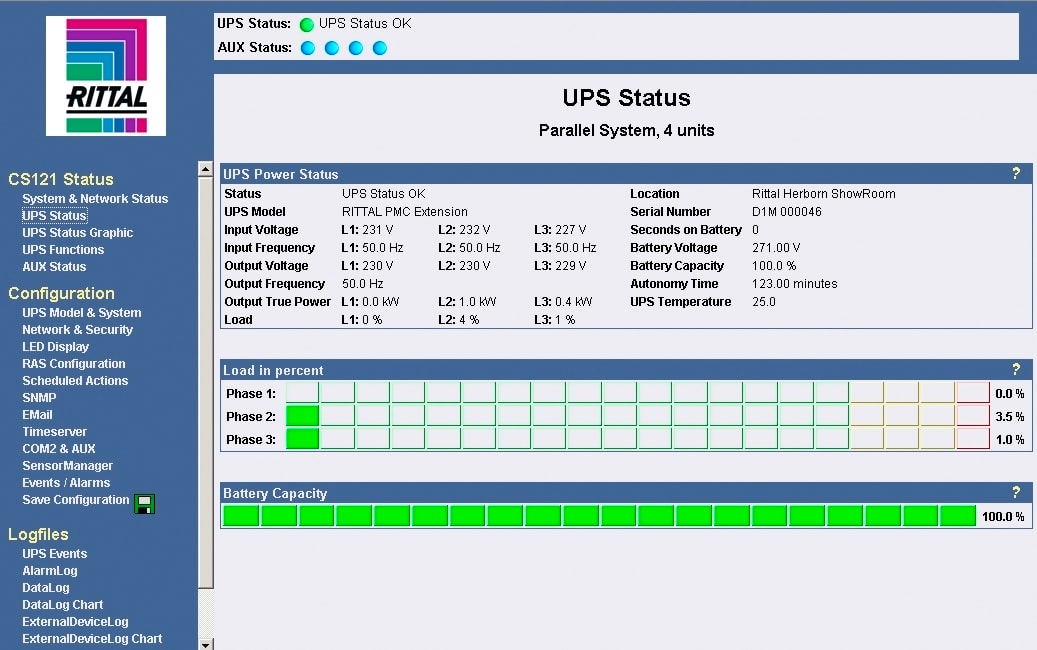This screenshot has width=1037, height=650.
Task: Open help for Load in percent panel
Action: pos(1016,369)
